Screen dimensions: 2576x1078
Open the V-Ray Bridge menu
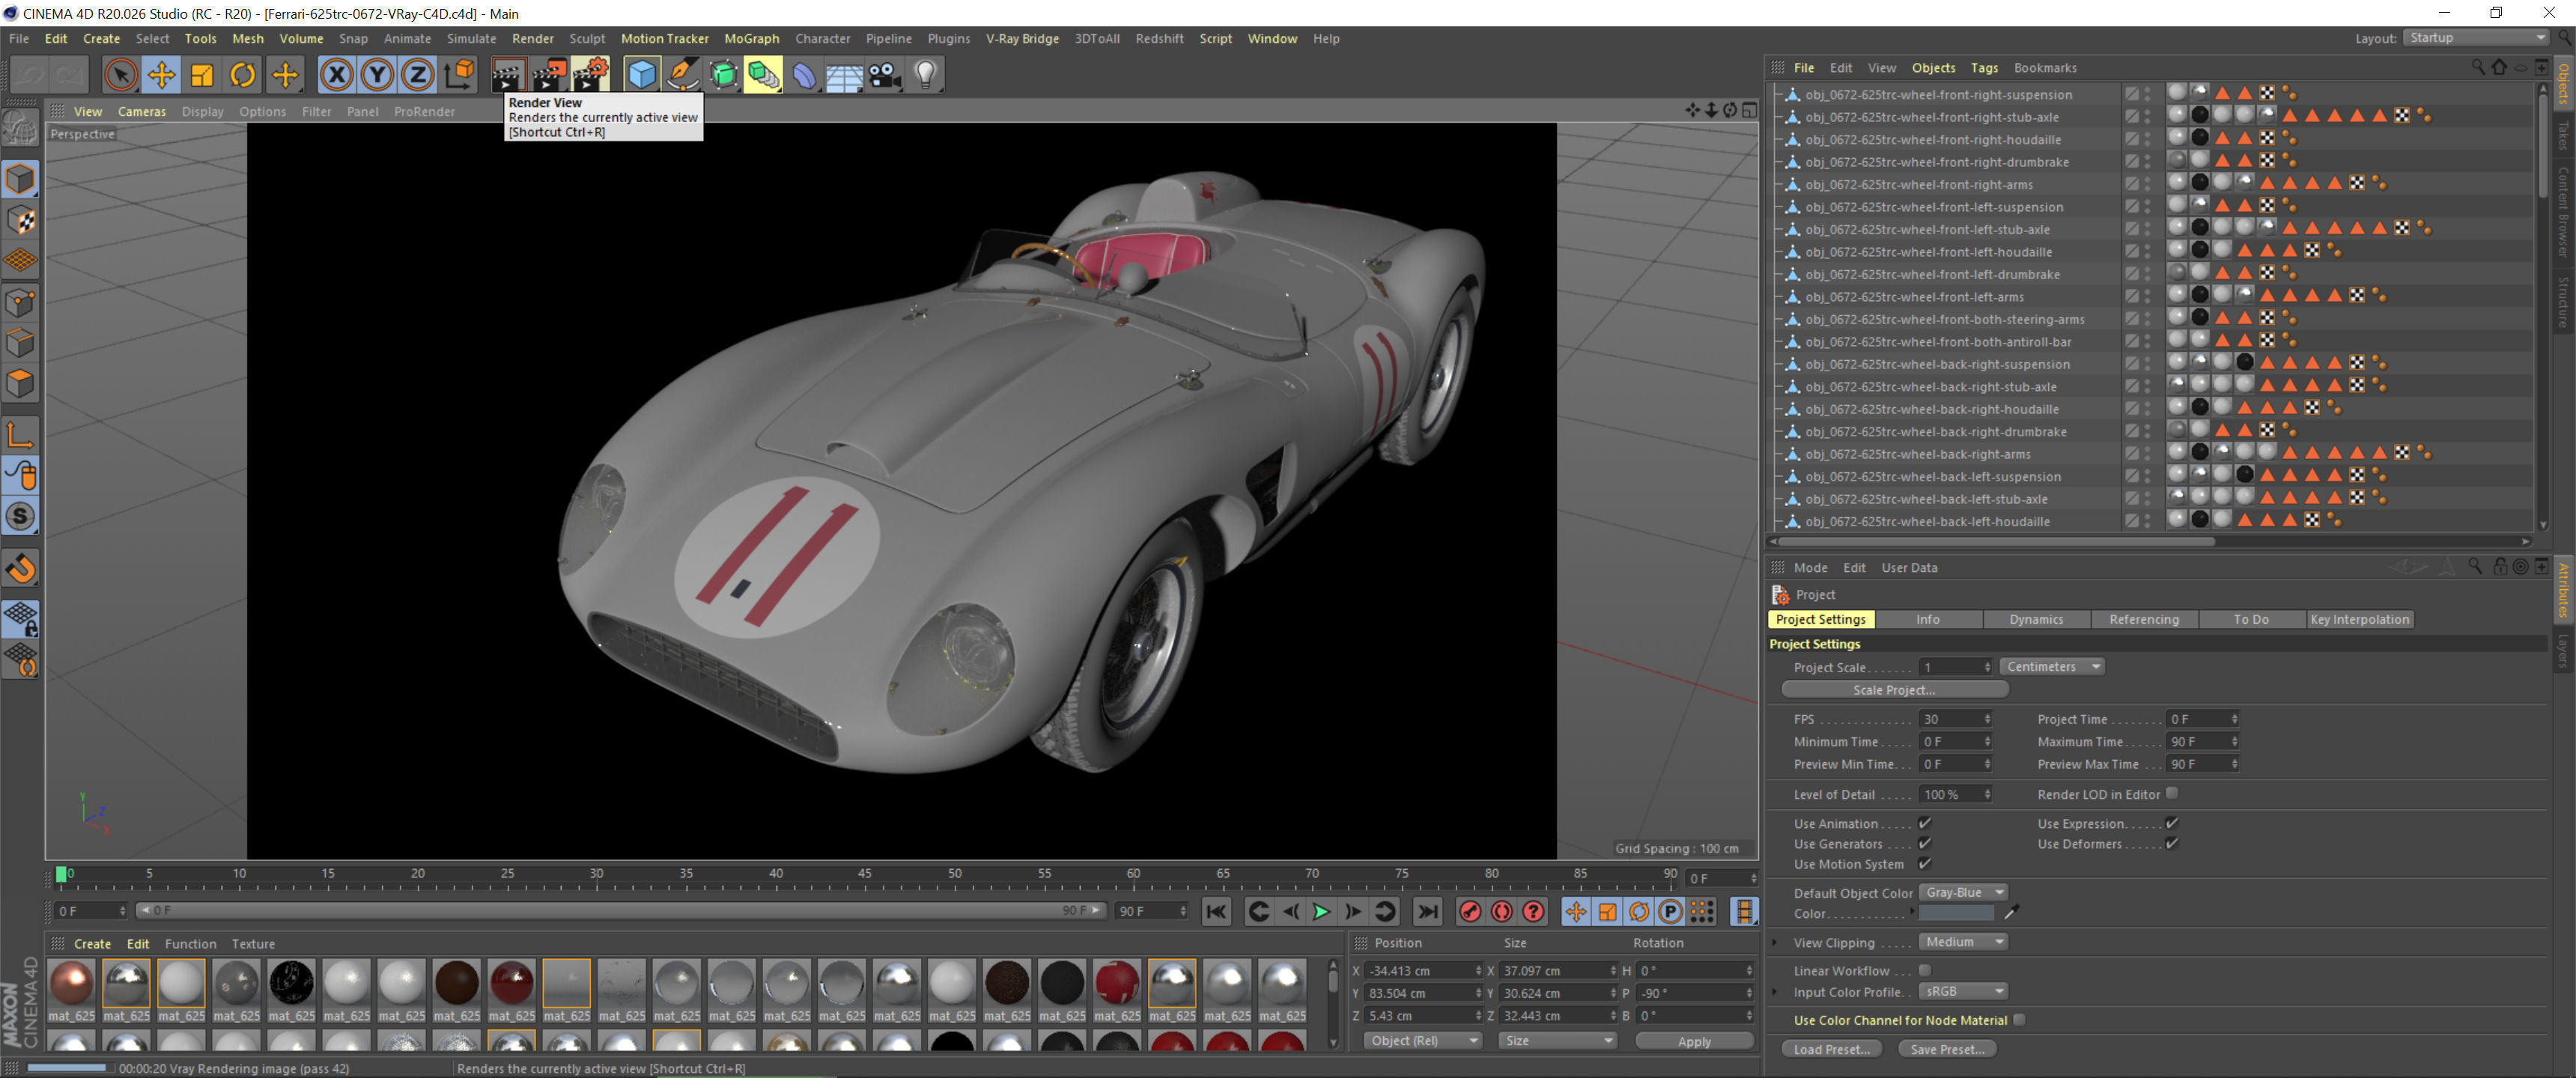pyautogui.click(x=1022, y=38)
